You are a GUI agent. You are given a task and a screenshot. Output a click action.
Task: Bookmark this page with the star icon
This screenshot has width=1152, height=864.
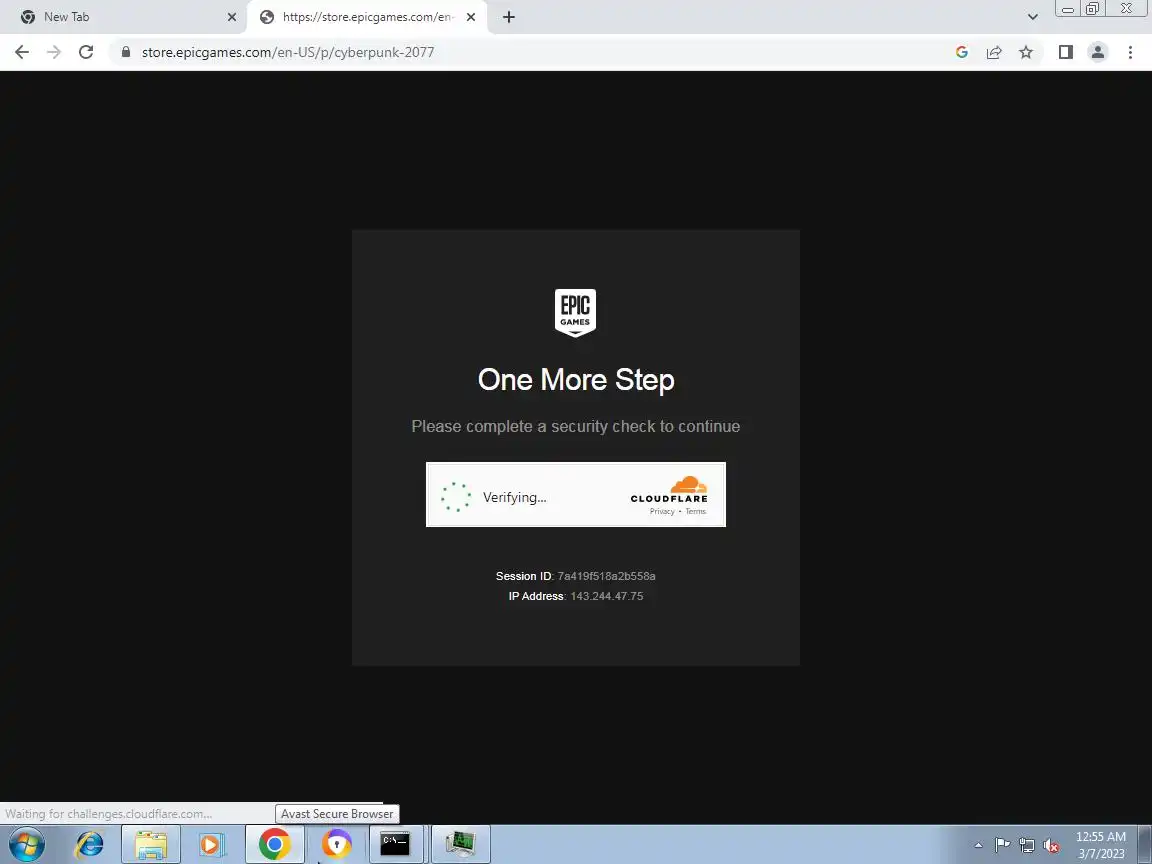(1026, 52)
